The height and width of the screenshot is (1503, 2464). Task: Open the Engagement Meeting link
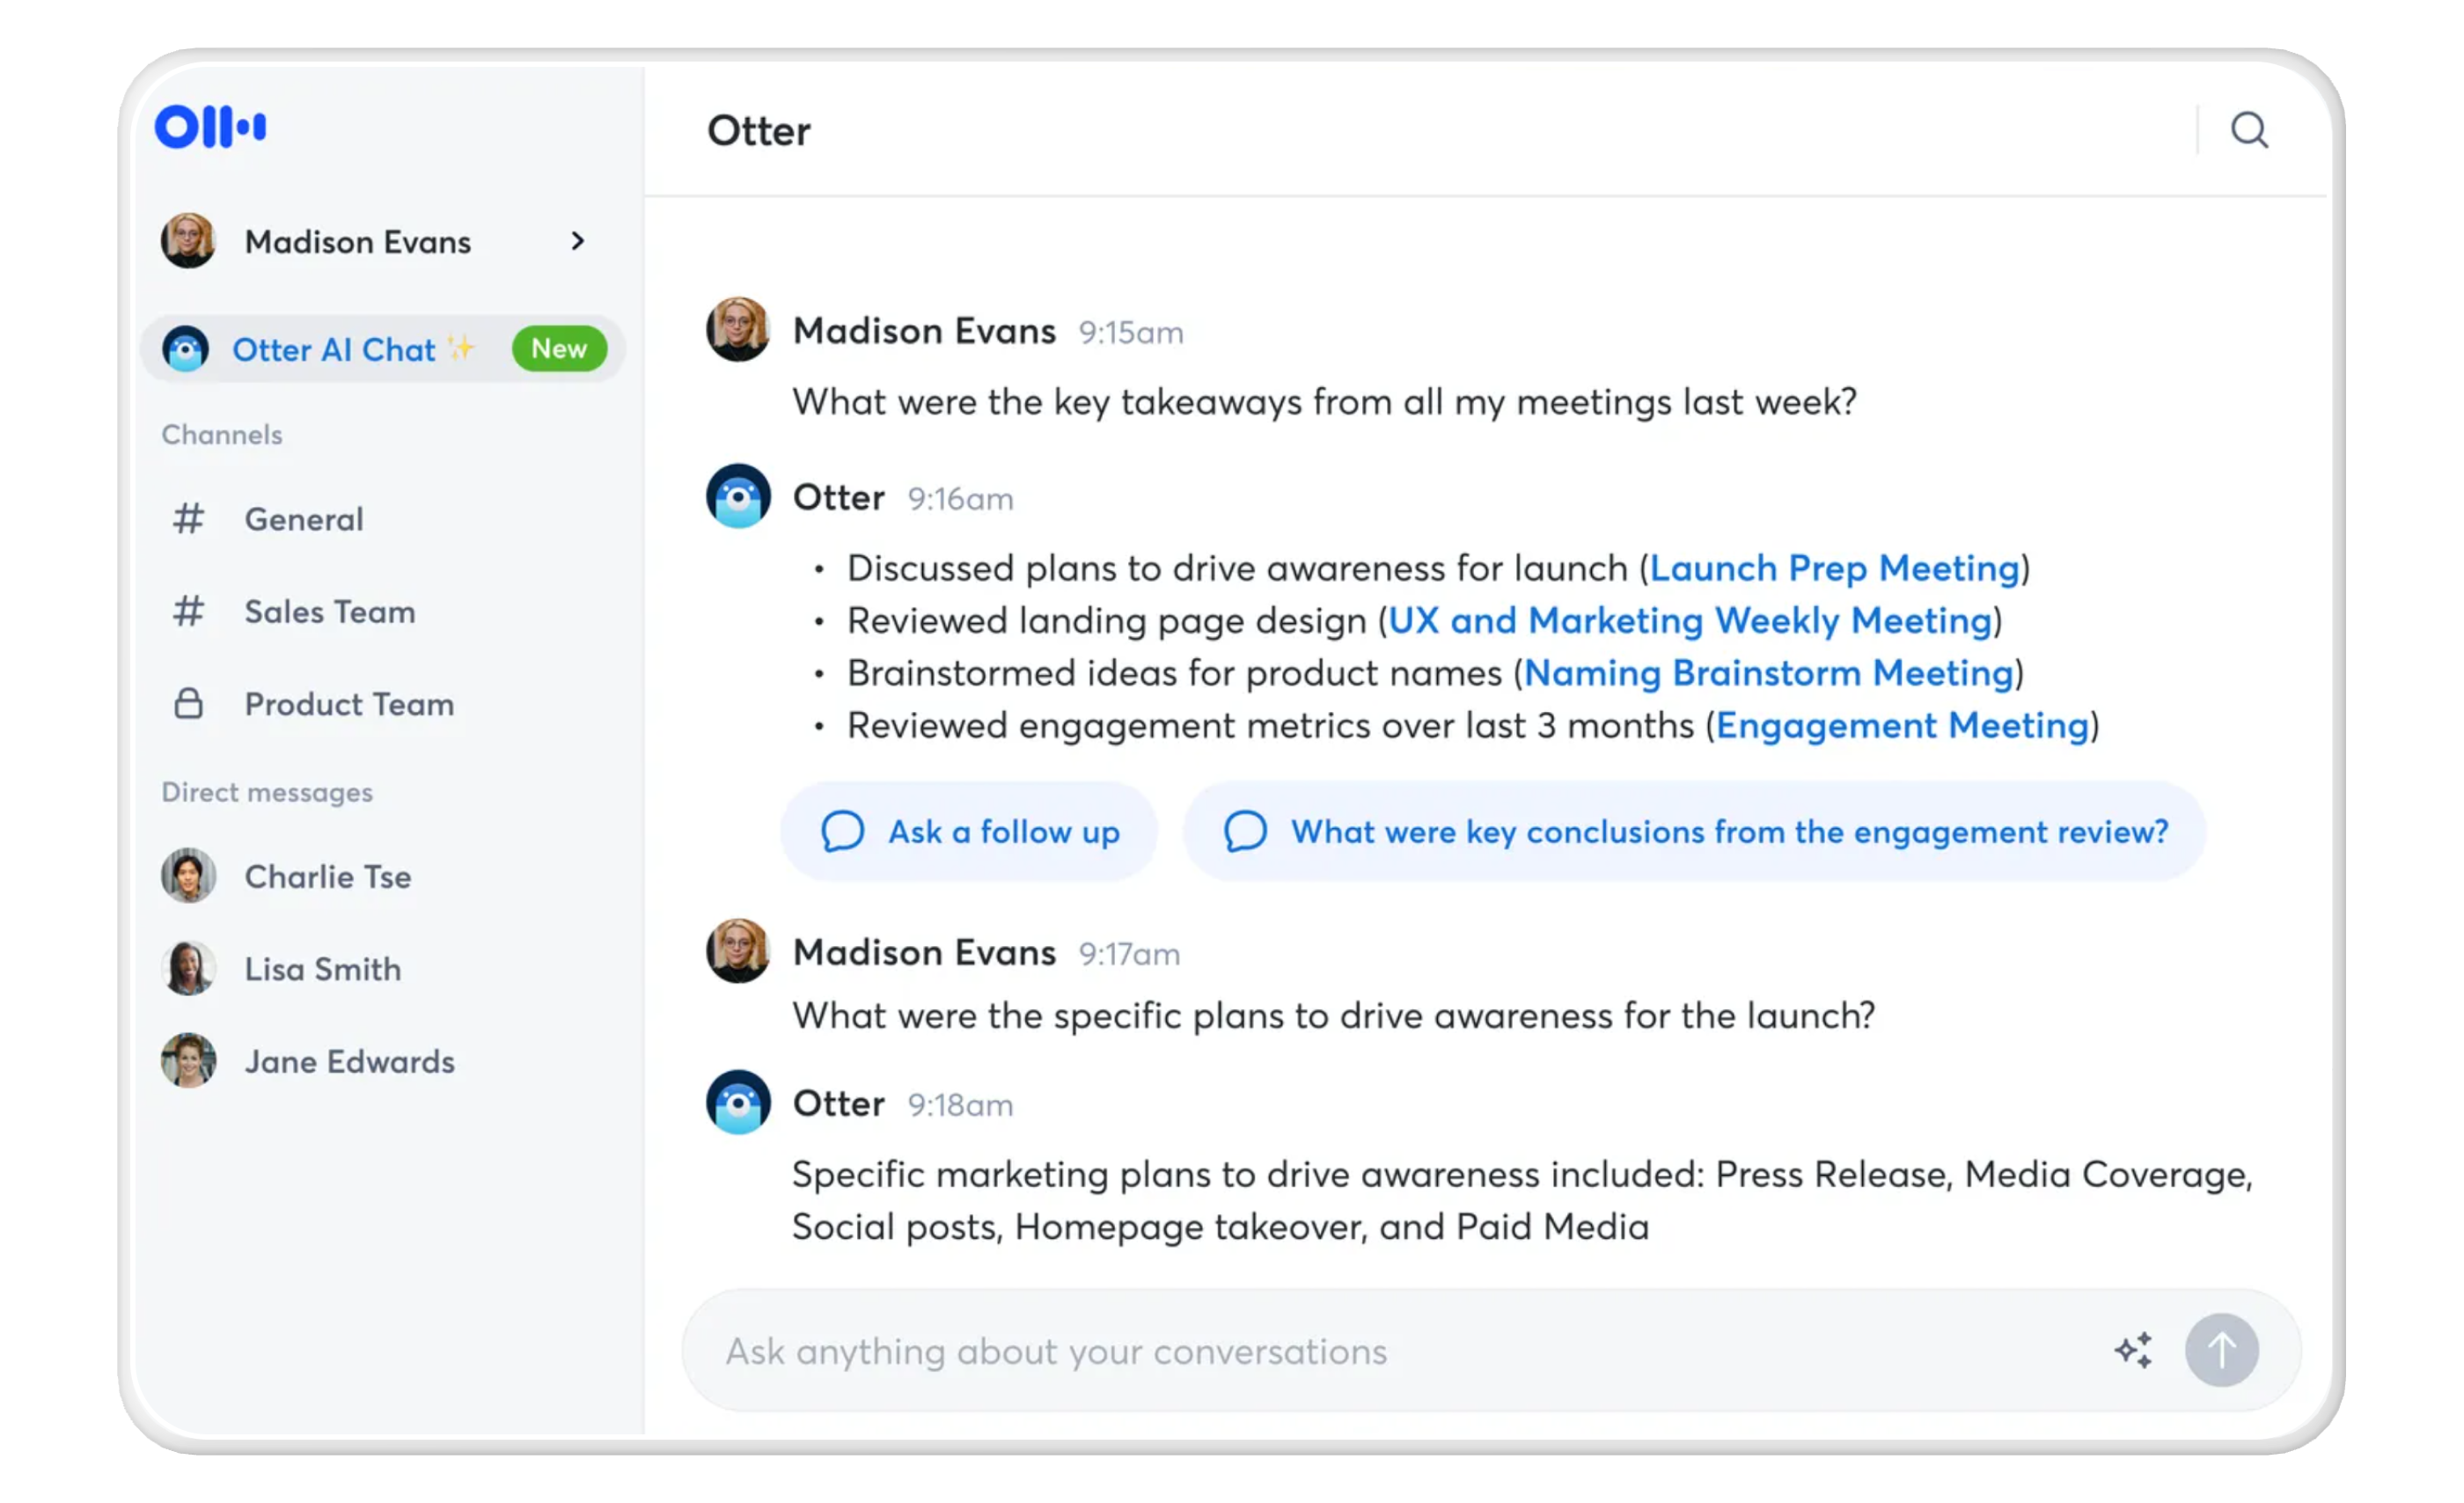[x=1902, y=726]
